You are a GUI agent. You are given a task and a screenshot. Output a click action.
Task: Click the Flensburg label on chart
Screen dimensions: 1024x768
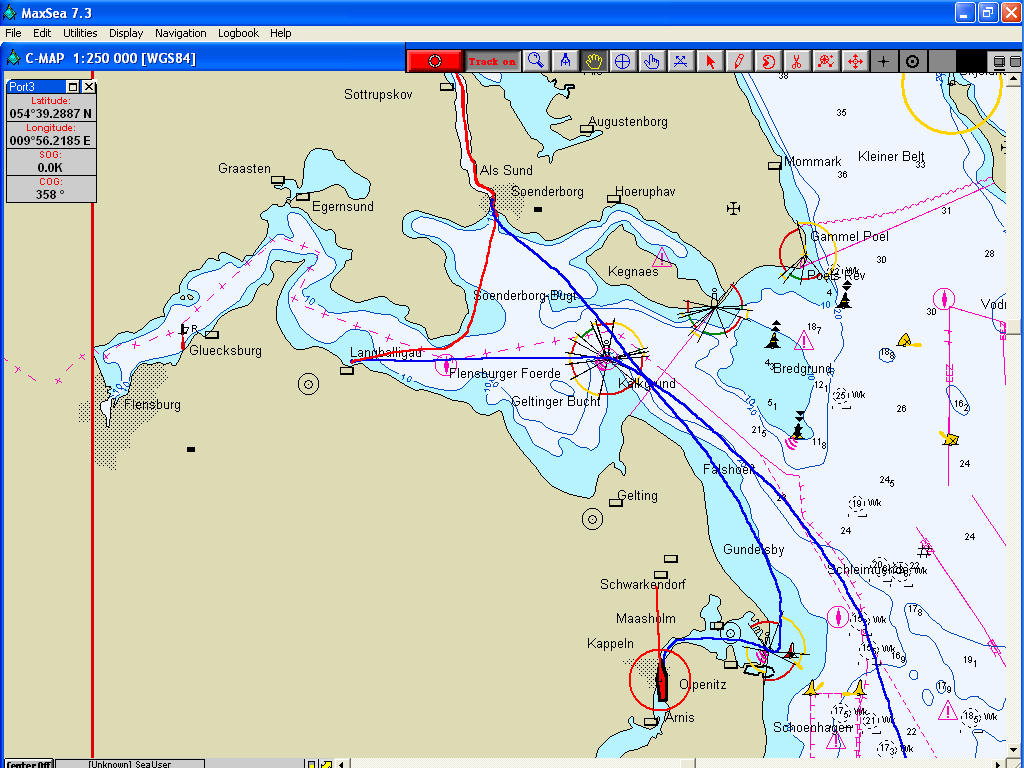(x=152, y=404)
